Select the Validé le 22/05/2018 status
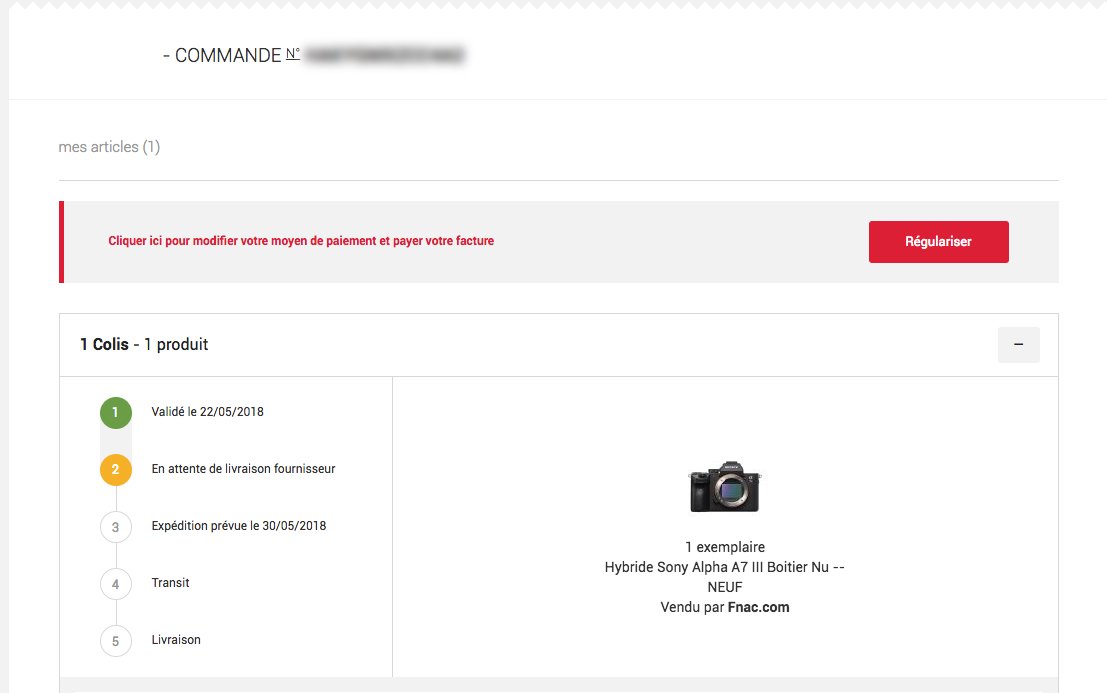This screenshot has width=1107, height=693. coord(208,412)
